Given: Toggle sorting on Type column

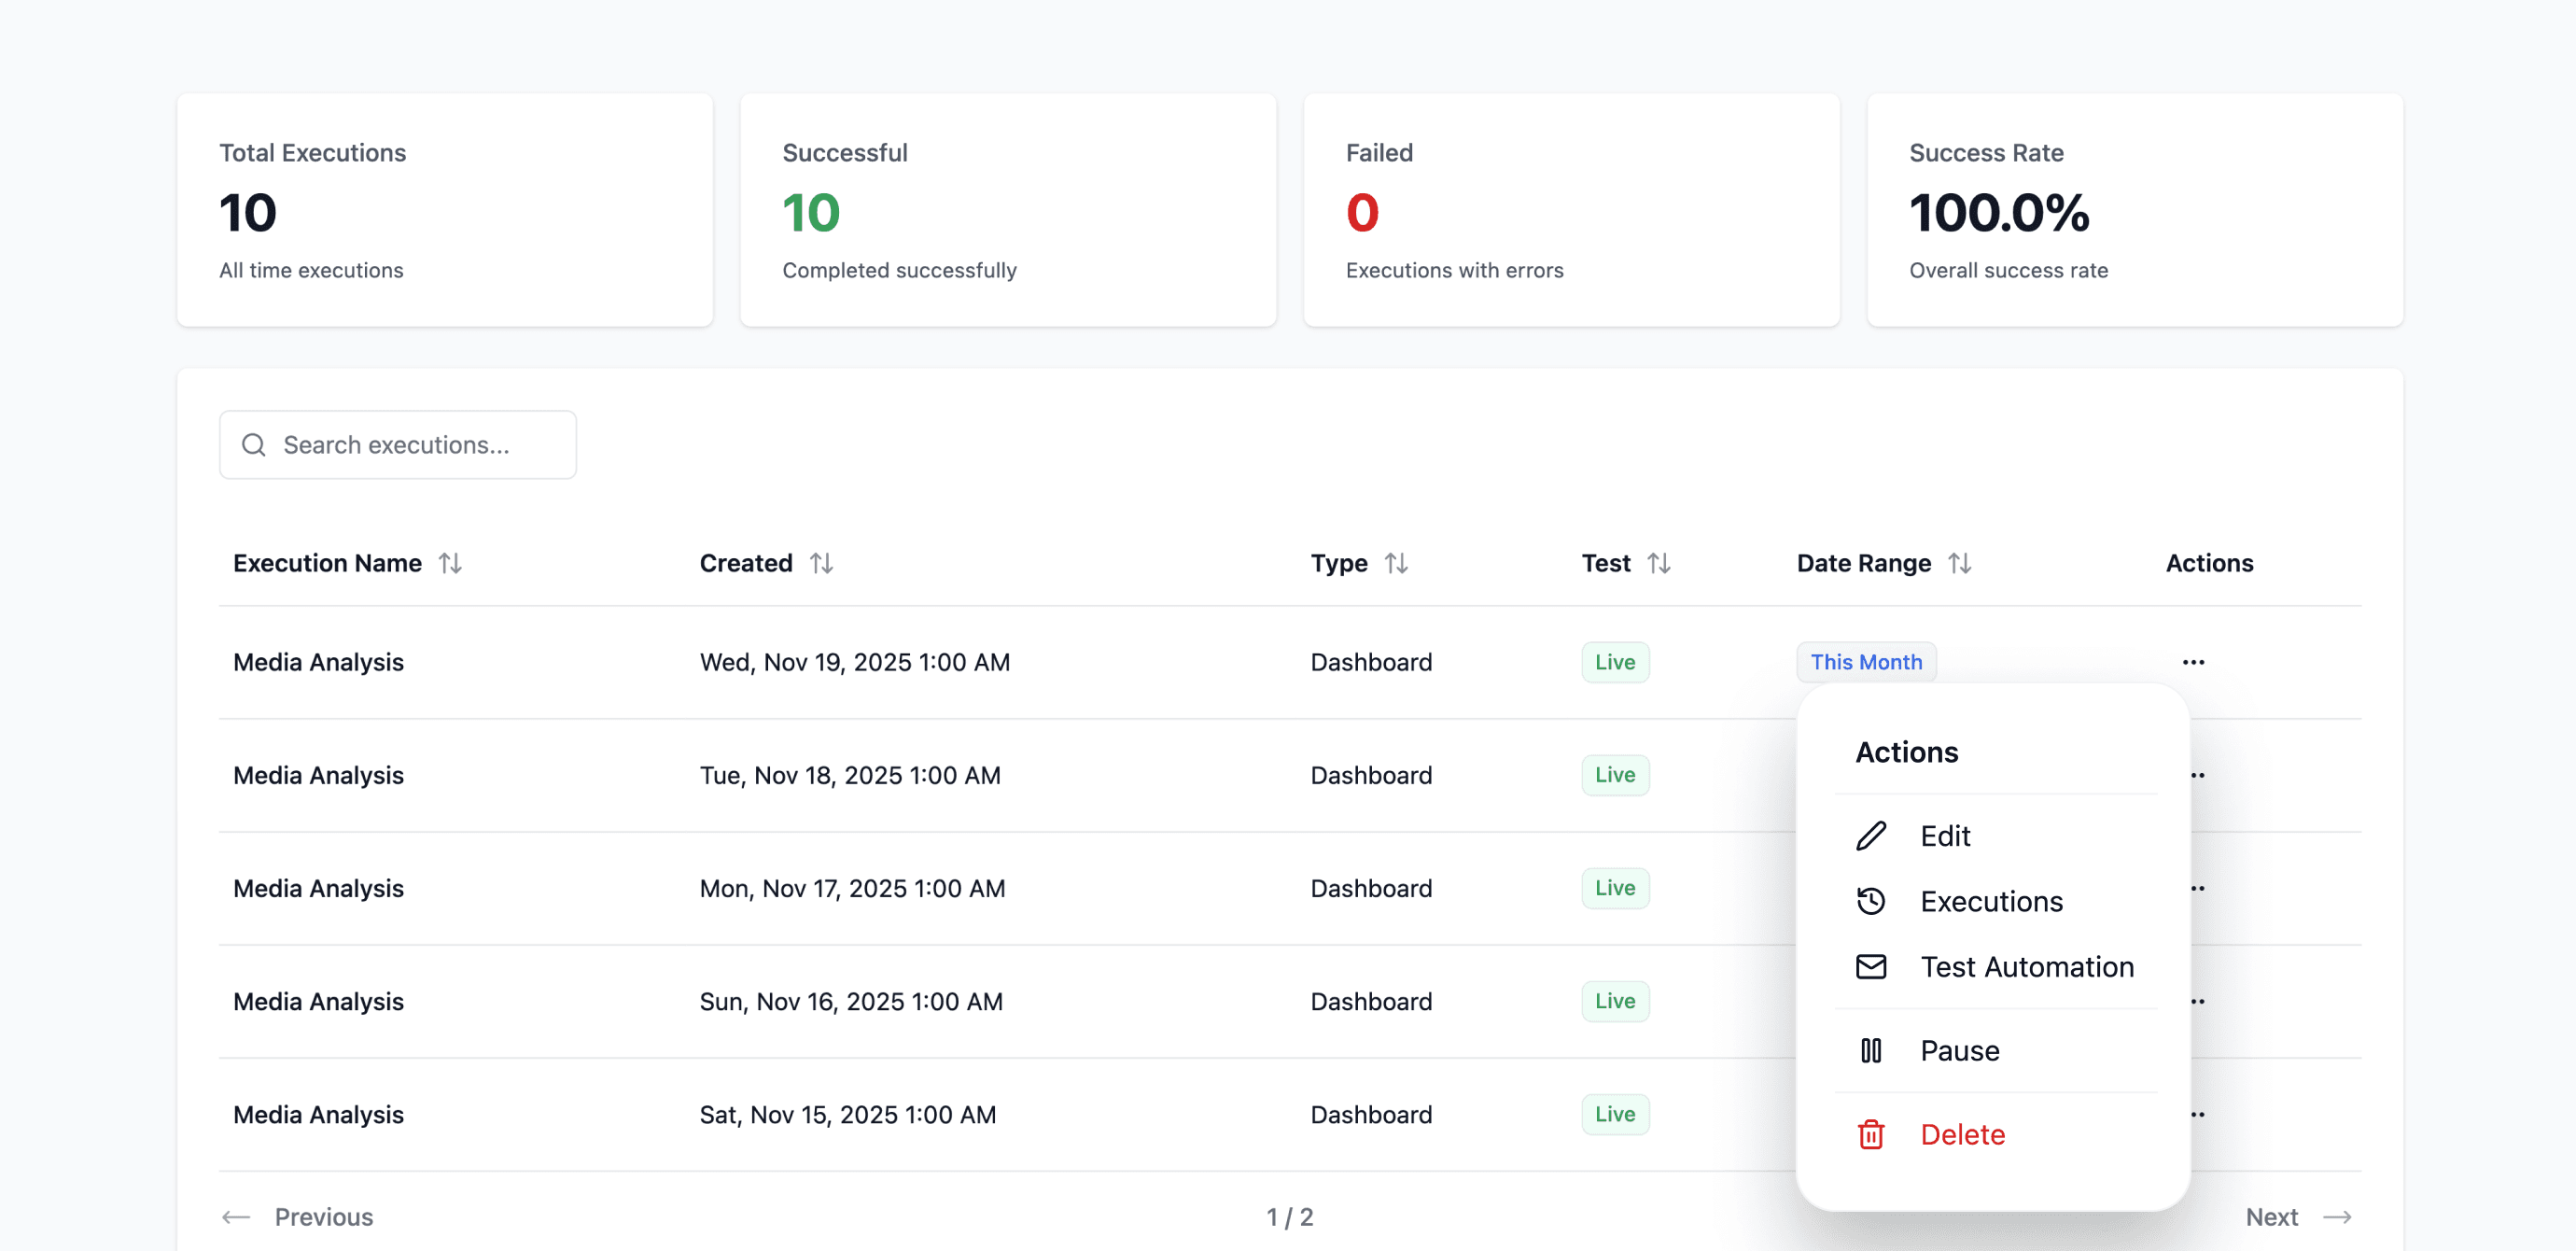Looking at the screenshot, I should click(1397, 563).
